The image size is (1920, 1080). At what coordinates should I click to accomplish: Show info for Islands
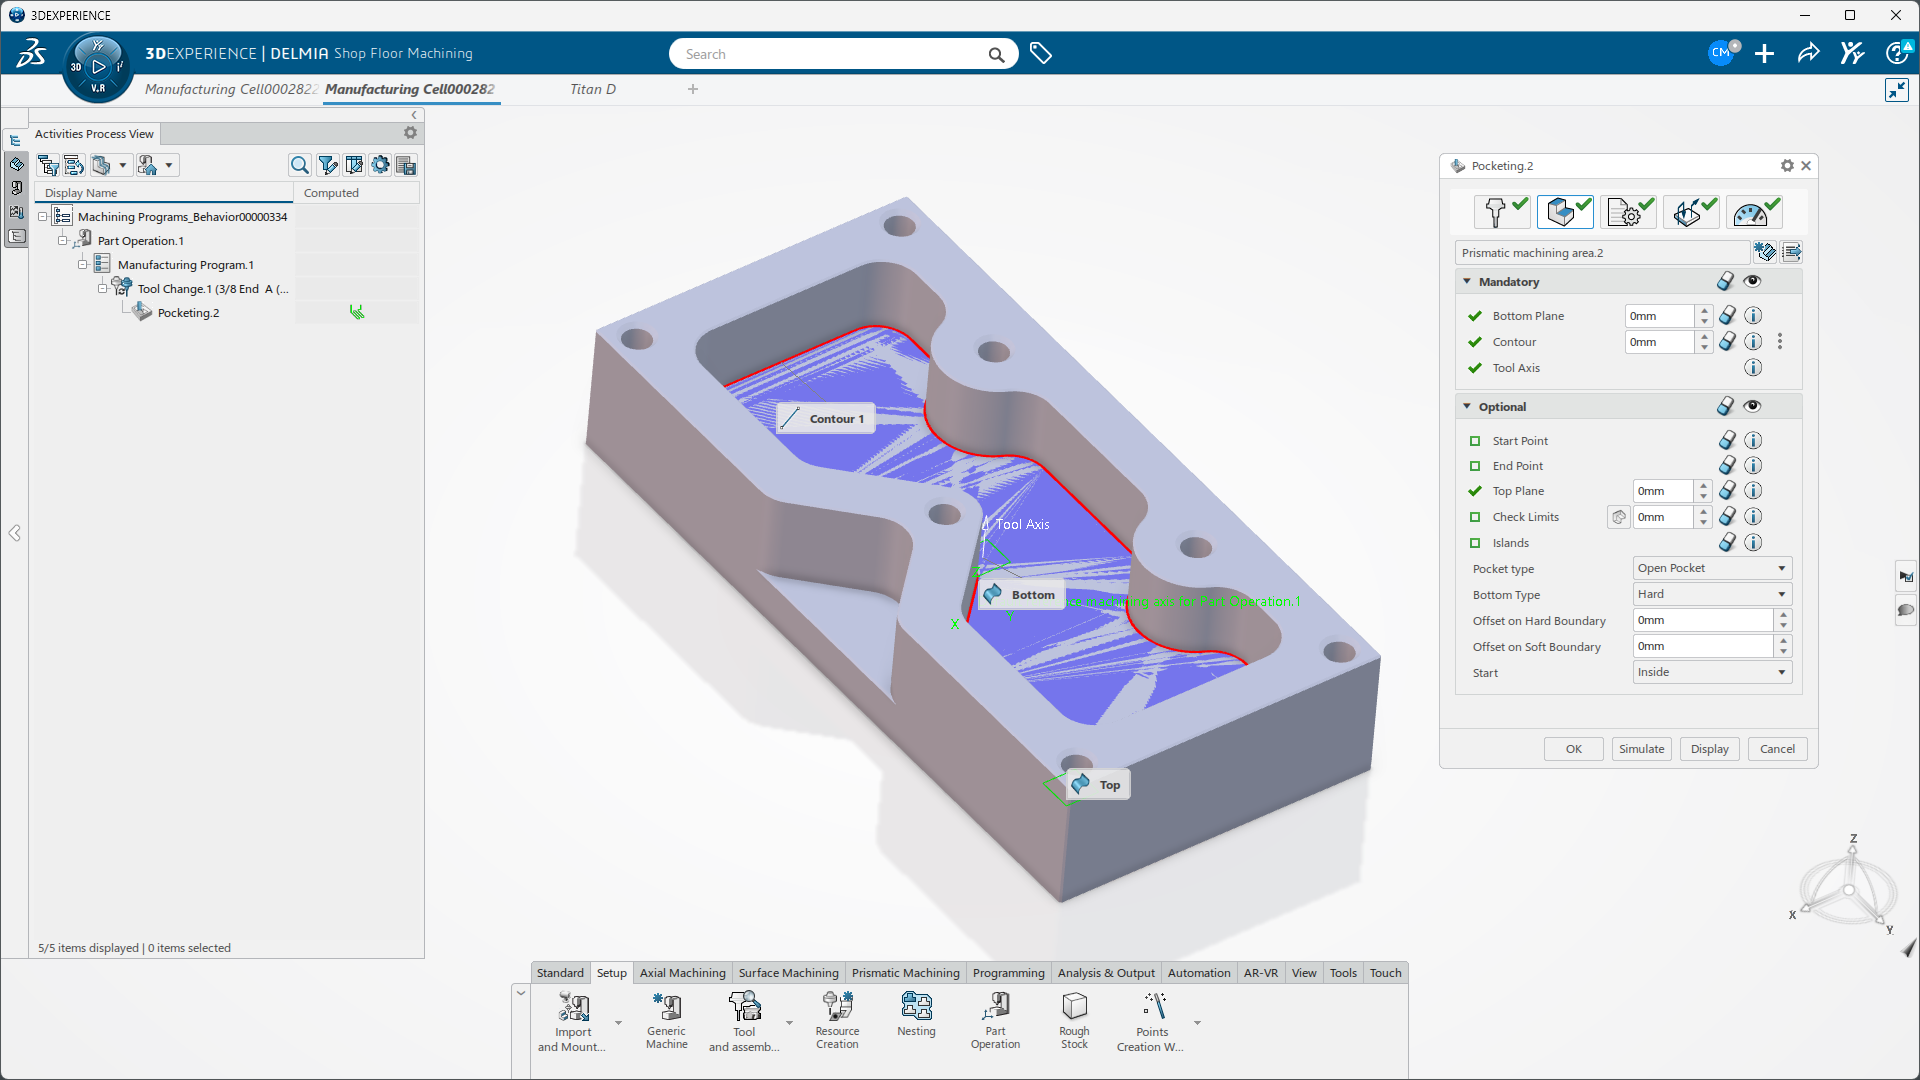point(1753,542)
